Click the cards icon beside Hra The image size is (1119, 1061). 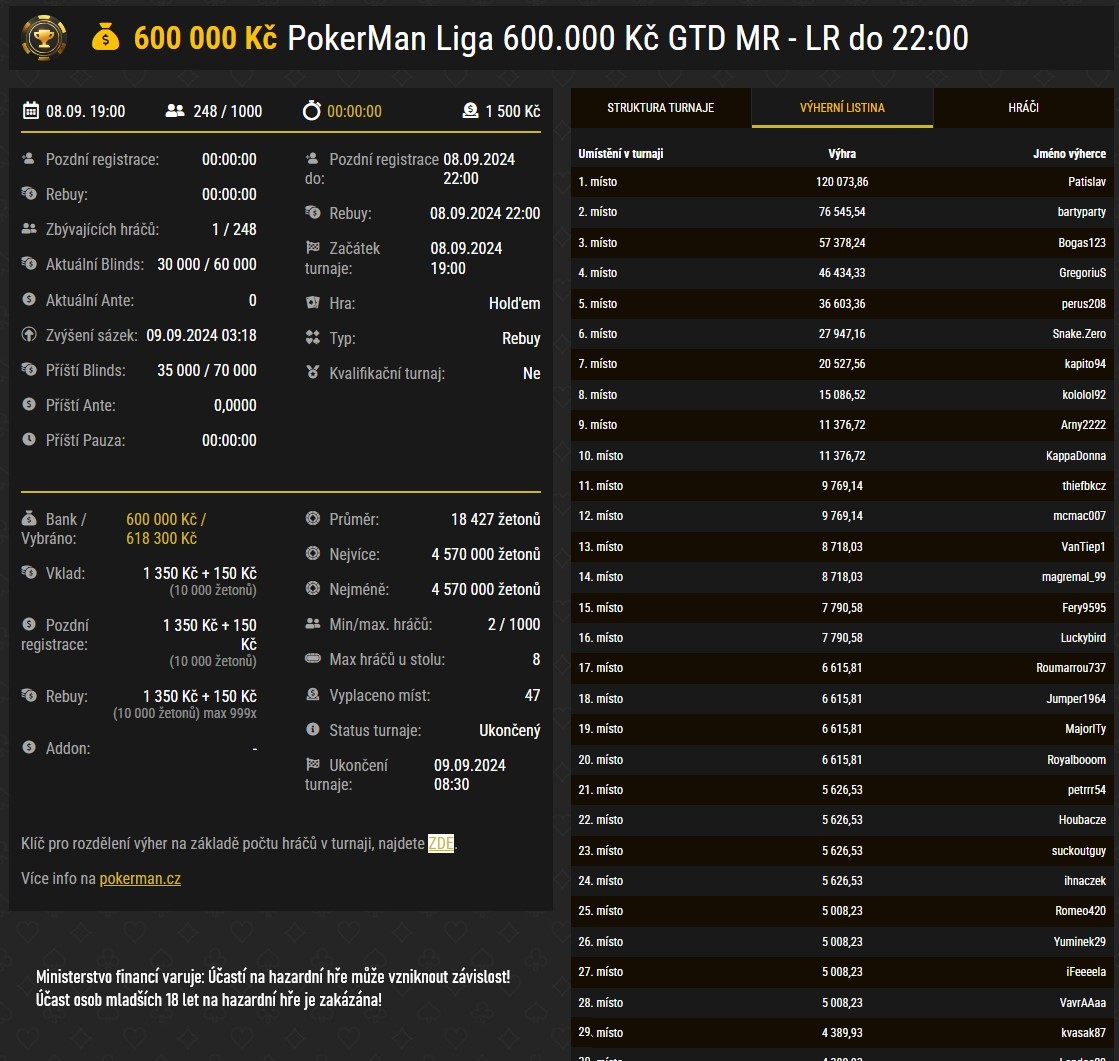[313, 302]
